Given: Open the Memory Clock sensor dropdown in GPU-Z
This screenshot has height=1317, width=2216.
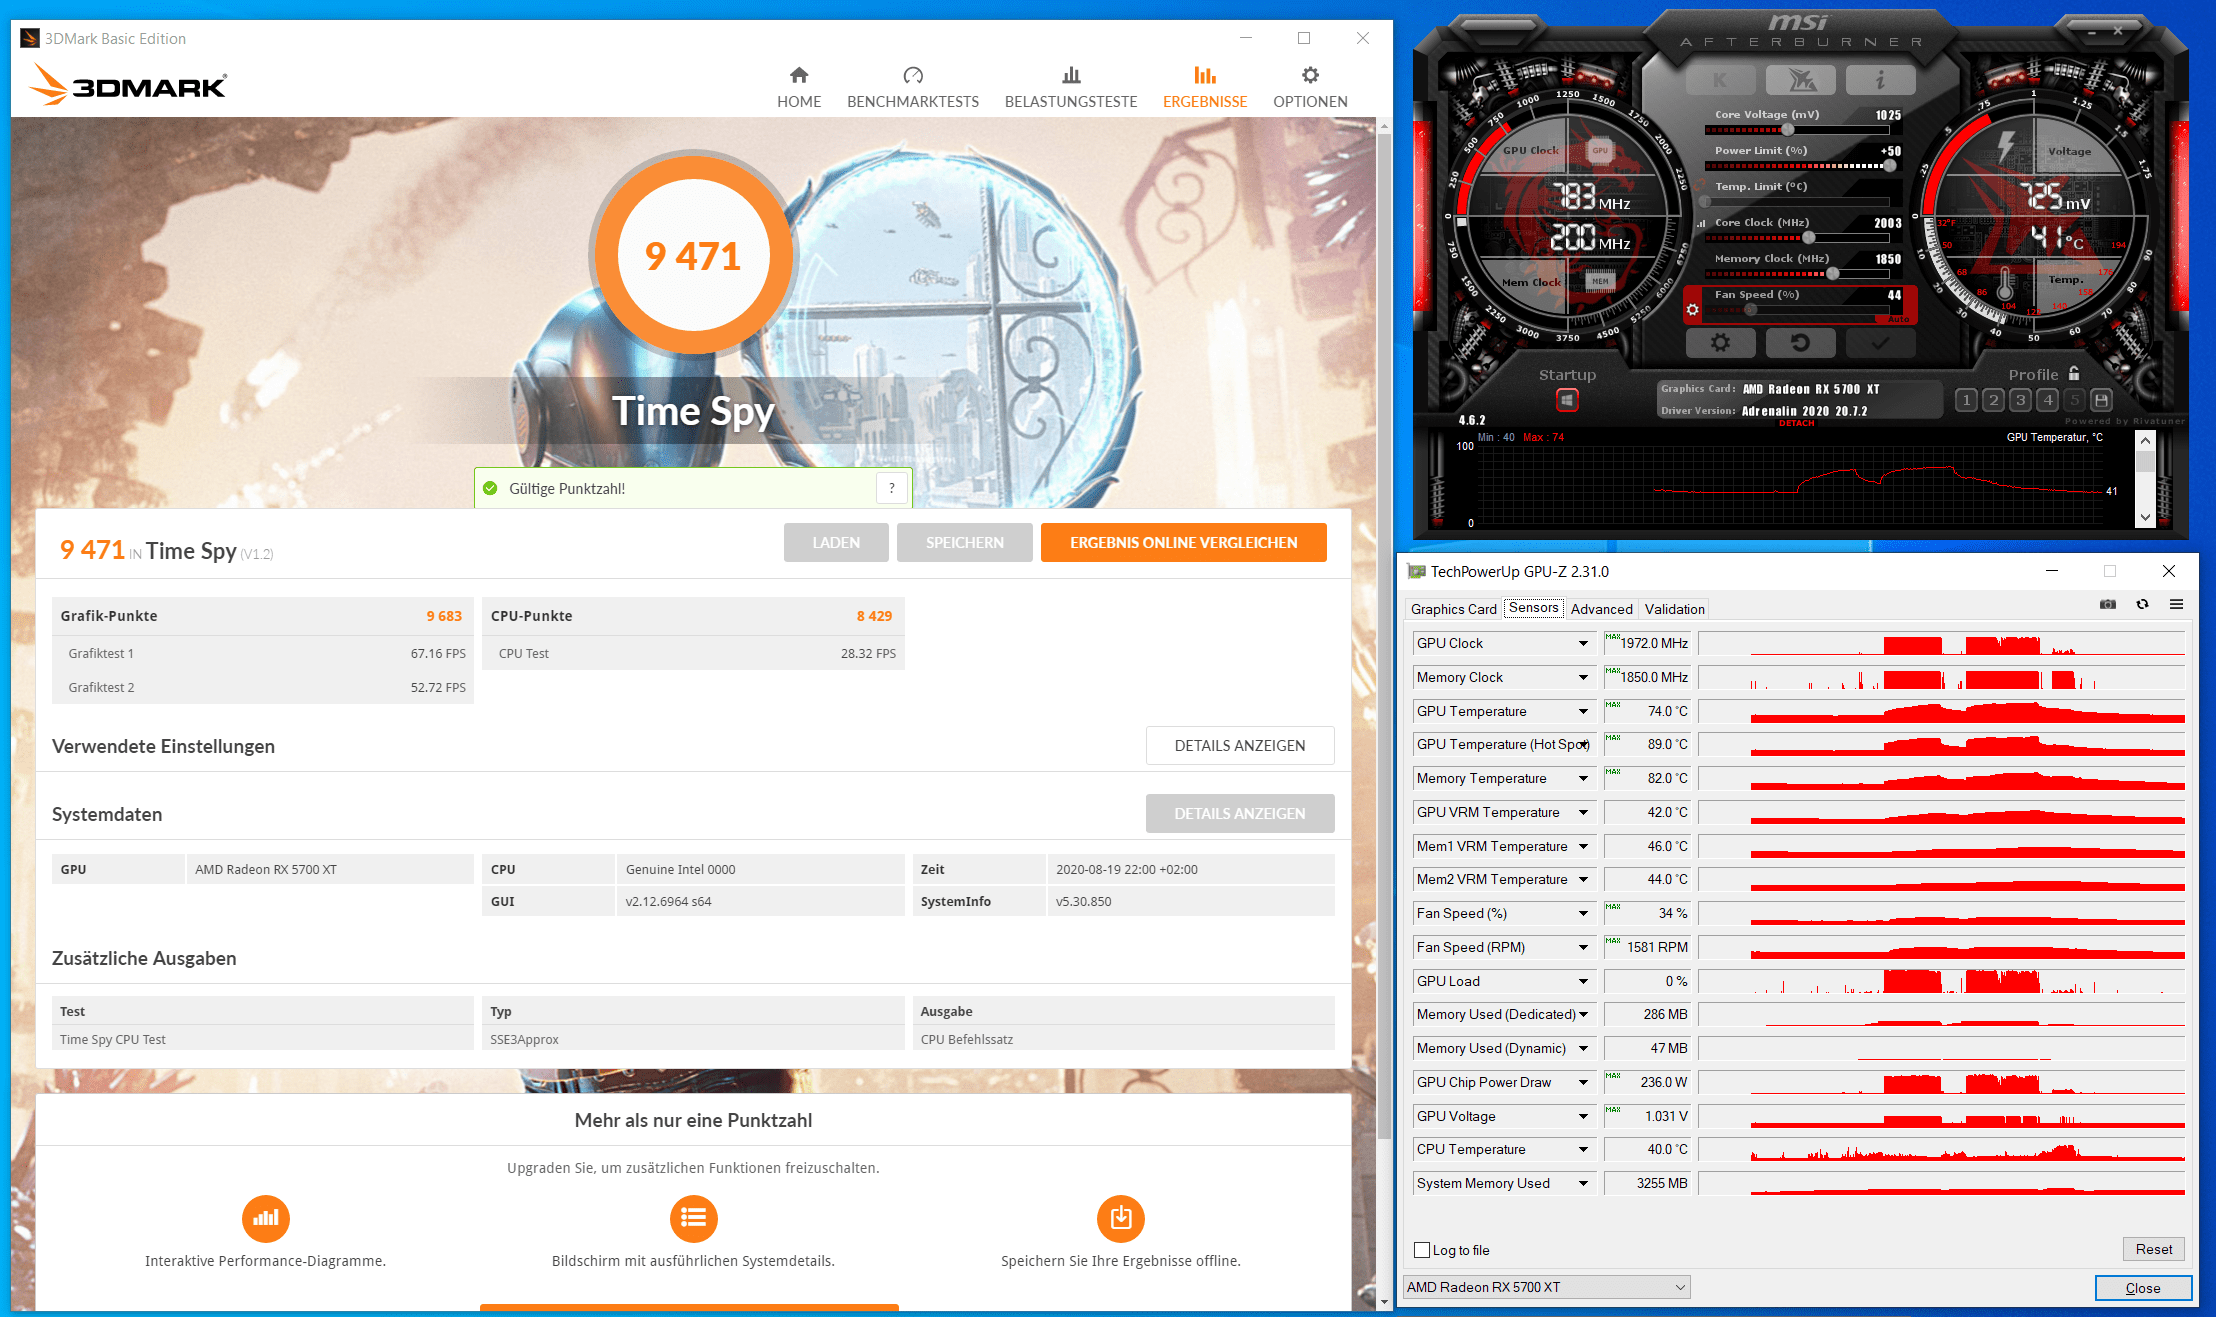Looking at the screenshot, I should pyautogui.click(x=1583, y=677).
